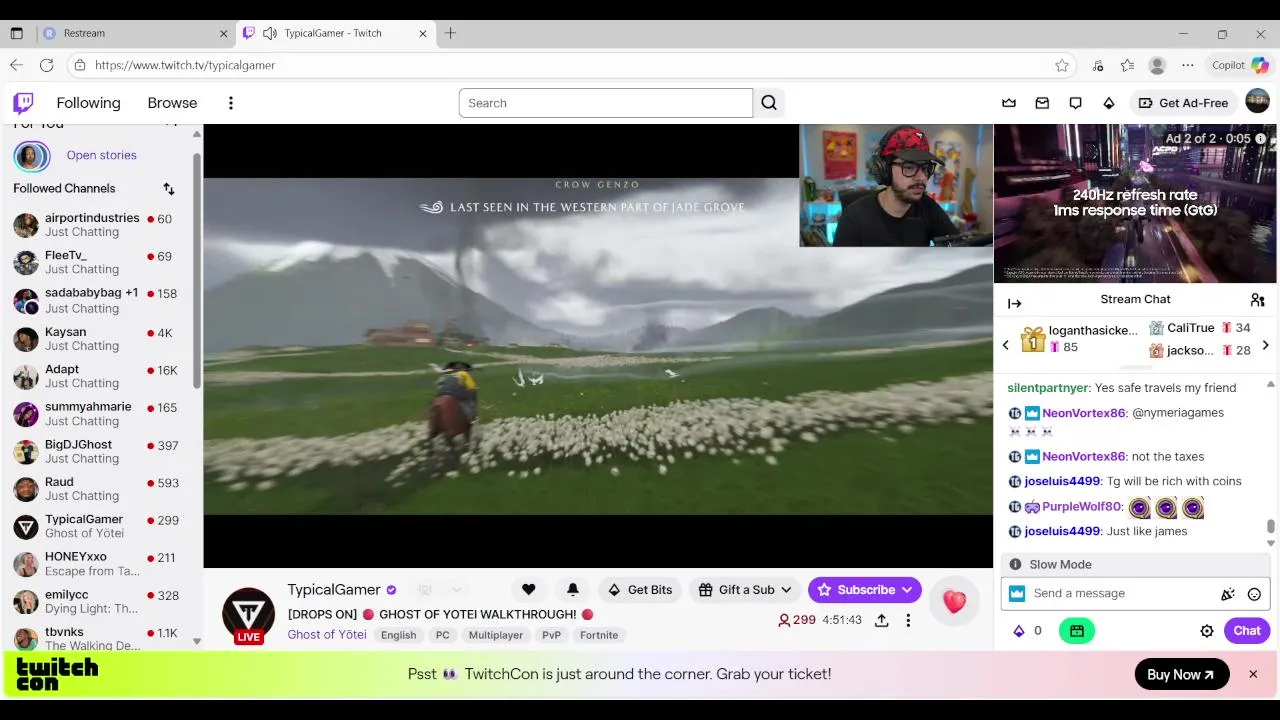Image resolution: width=1280 pixels, height=720 pixels.
Task: Open the whispers chat bubble icon
Action: (1076, 103)
